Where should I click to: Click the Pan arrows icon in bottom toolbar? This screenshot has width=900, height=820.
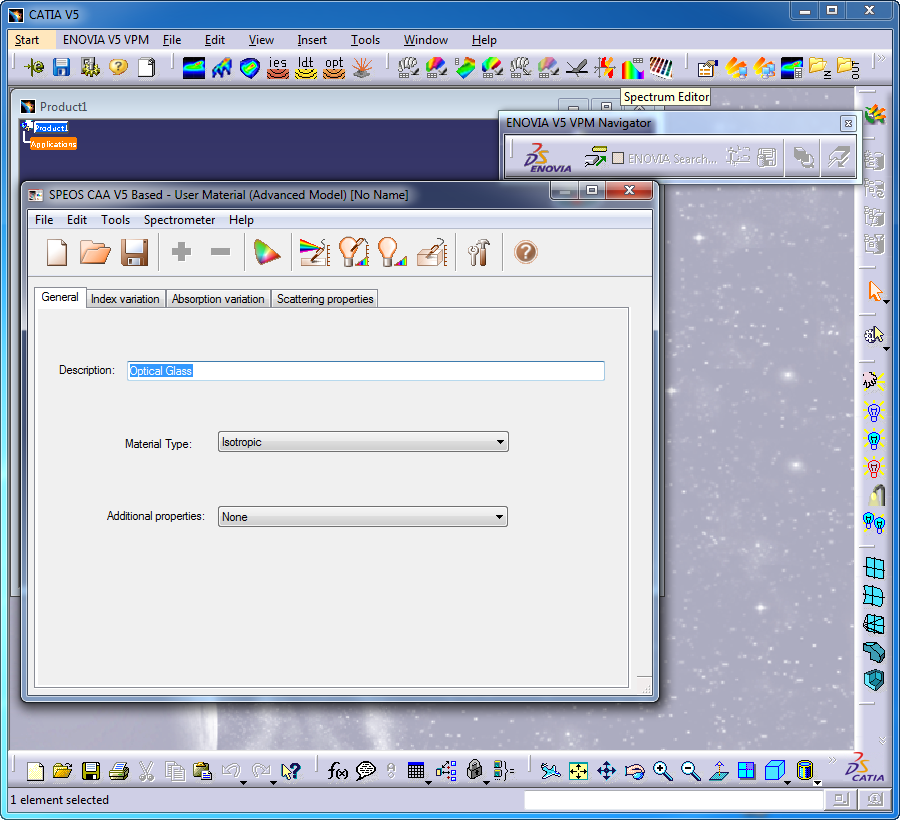[607, 771]
